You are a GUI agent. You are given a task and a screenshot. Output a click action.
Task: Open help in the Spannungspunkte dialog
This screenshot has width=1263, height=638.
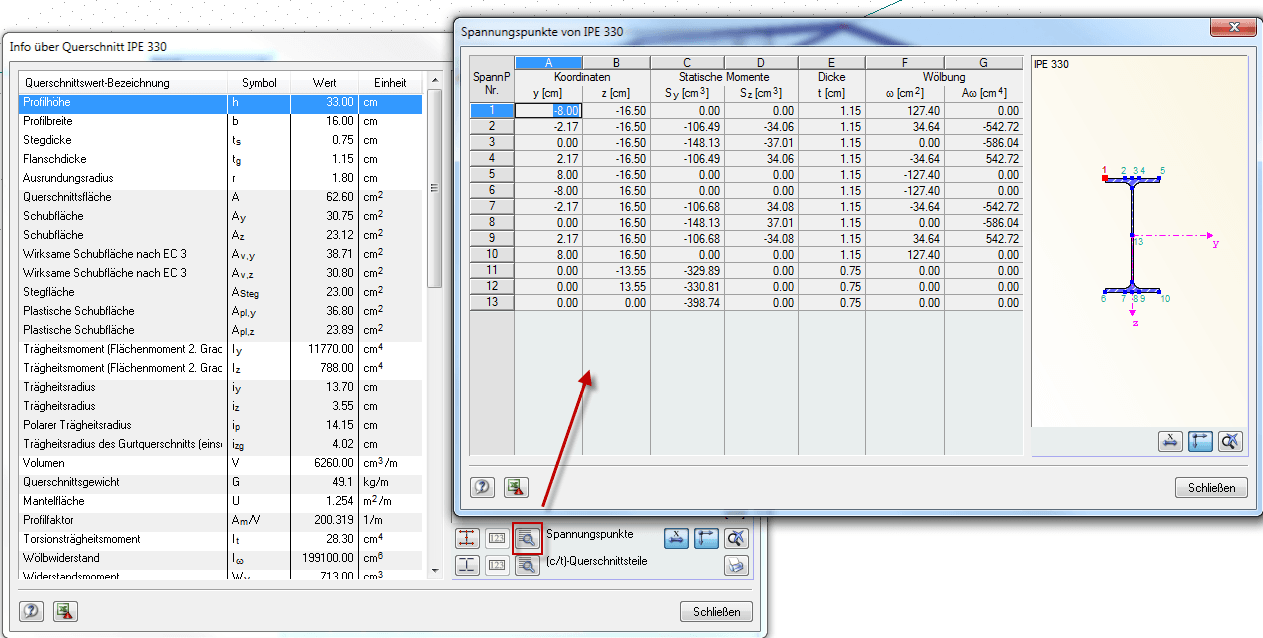(483, 487)
